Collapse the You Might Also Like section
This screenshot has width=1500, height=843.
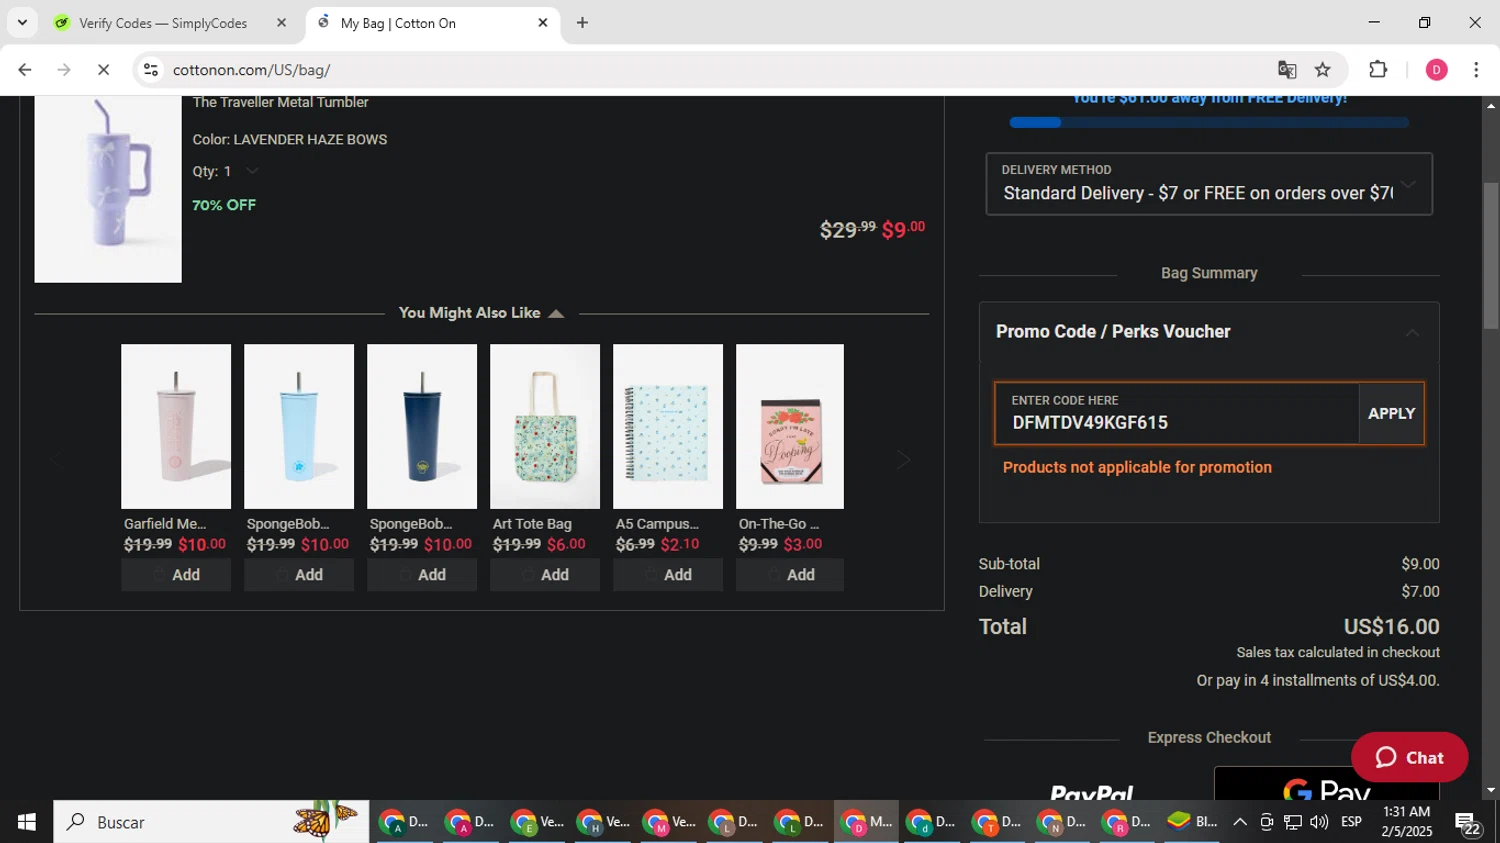556,313
